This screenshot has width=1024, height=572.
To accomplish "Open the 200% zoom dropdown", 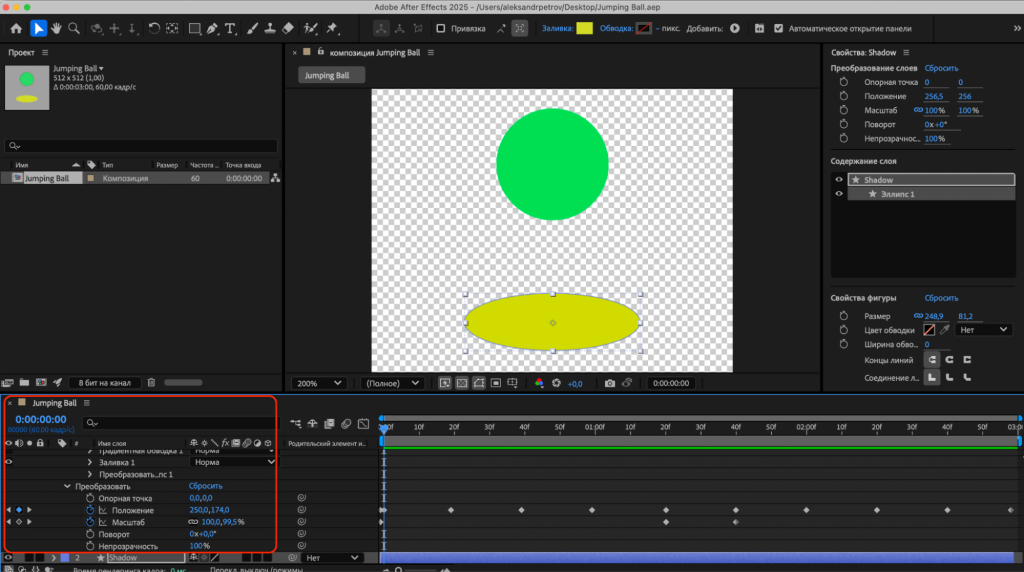I will pos(319,383).
